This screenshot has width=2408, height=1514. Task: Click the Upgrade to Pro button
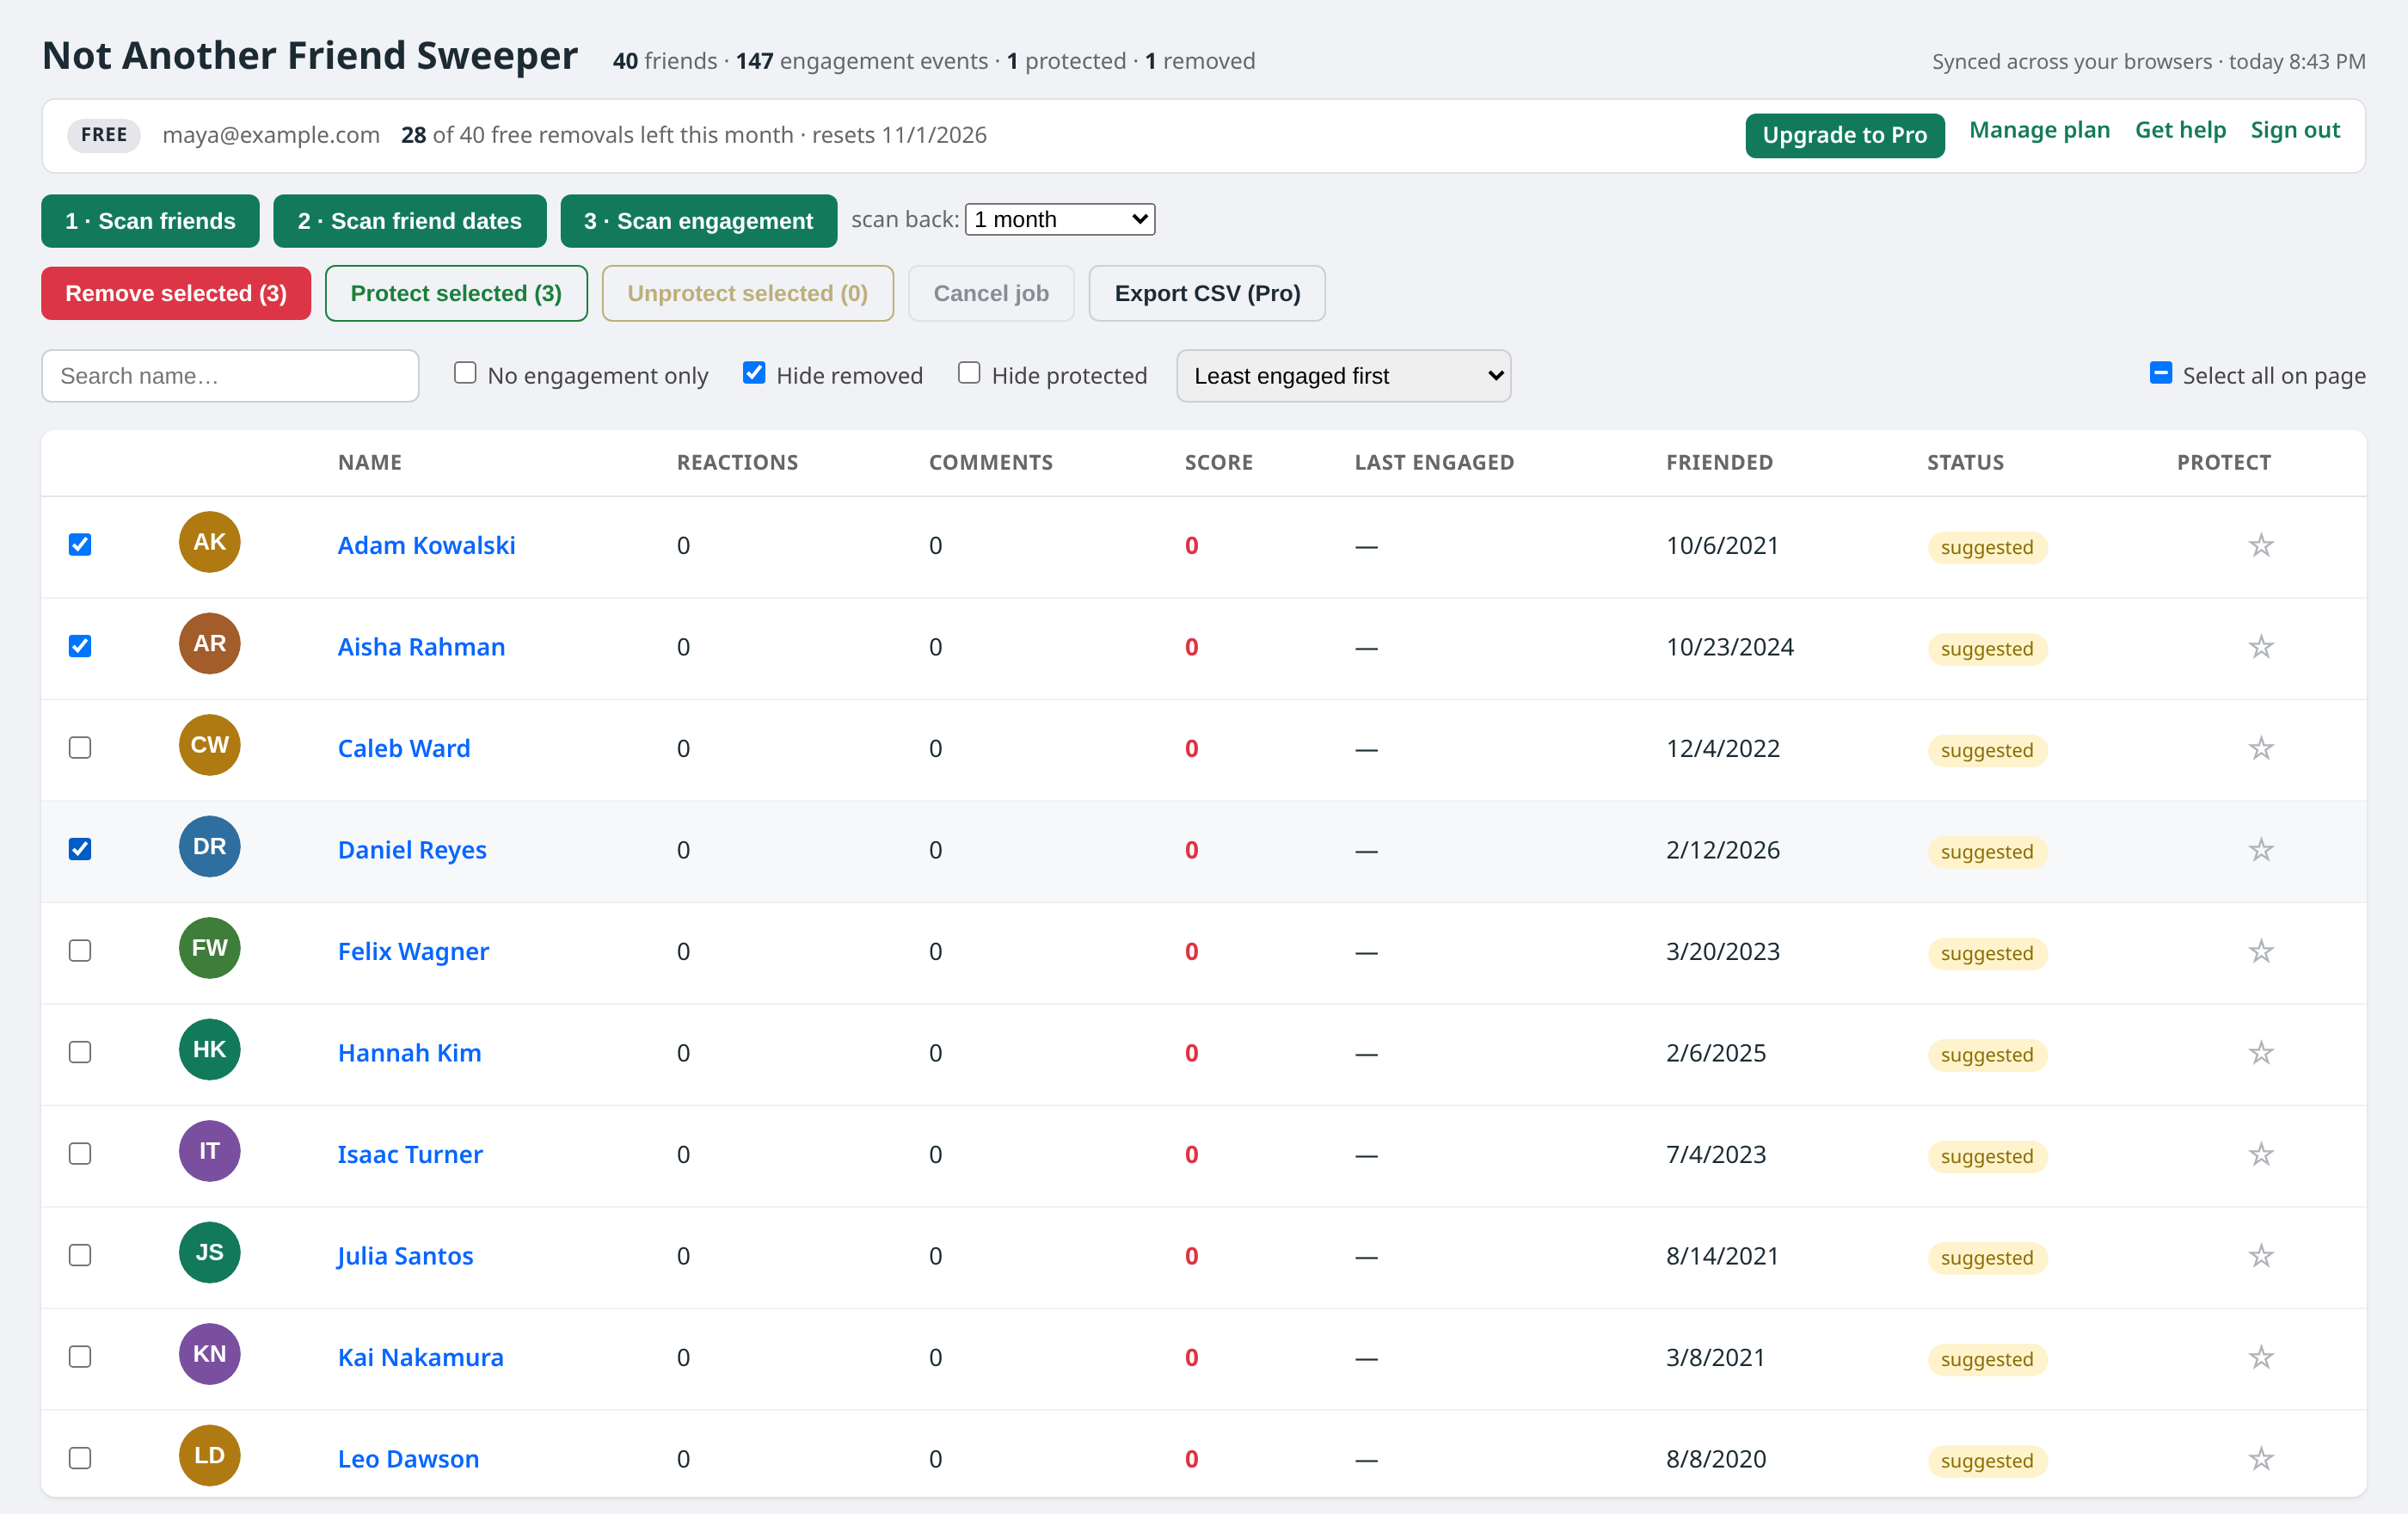[1844, 135]
